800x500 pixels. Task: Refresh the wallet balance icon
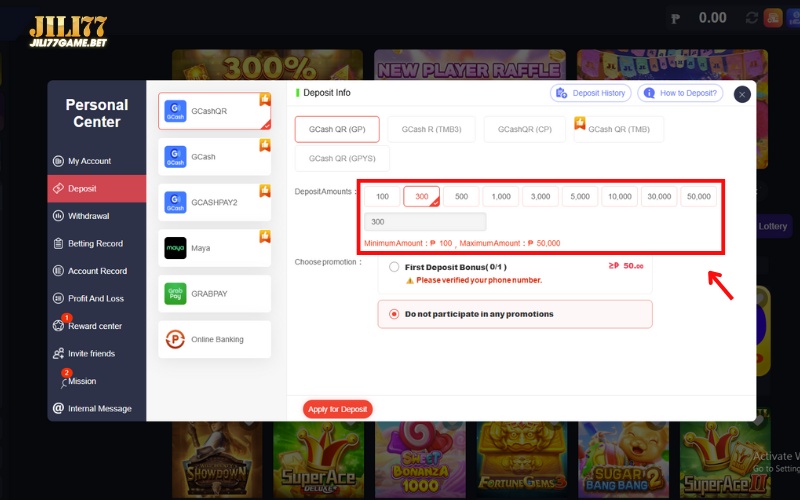tap(751, 18)
